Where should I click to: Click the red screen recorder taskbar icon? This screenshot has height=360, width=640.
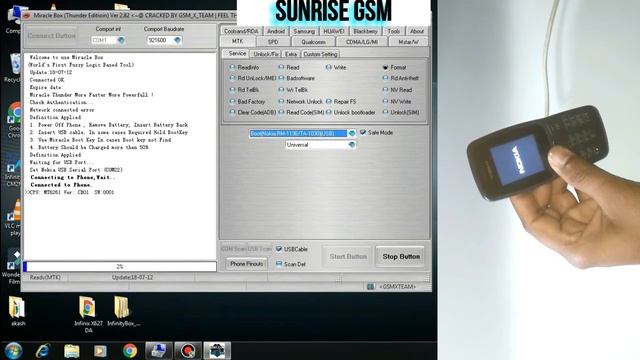coord(188,351)
